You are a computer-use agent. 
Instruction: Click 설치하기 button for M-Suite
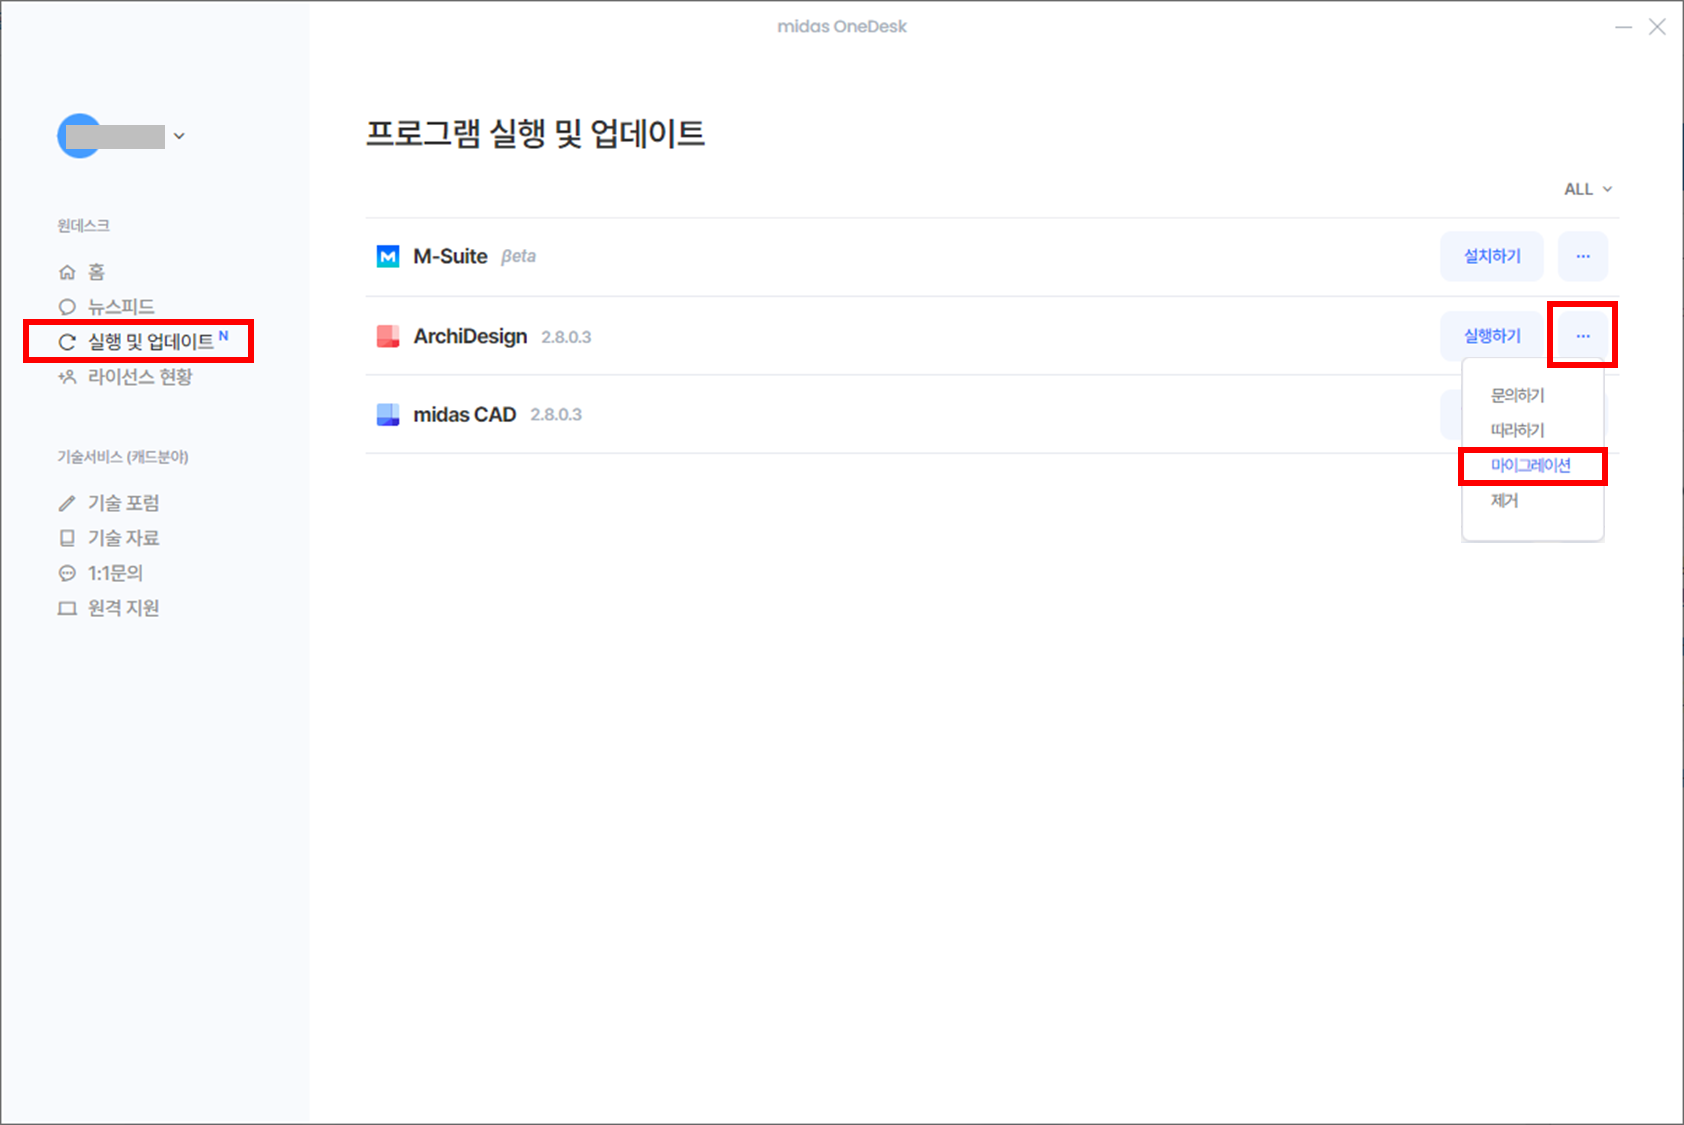click(1492, 257)
